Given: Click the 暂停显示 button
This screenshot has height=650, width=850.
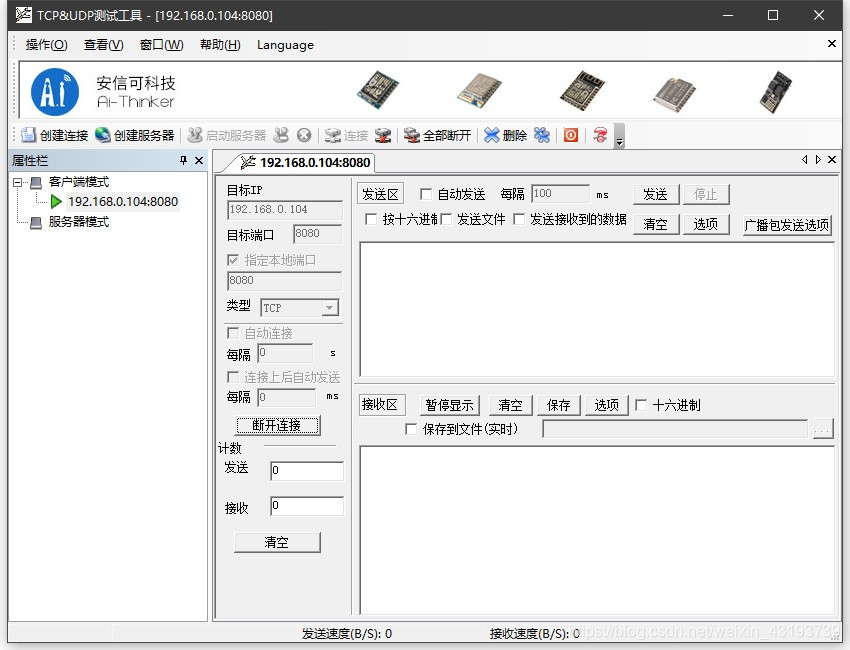Looking at the screenshot, I should tap(449, 405).
